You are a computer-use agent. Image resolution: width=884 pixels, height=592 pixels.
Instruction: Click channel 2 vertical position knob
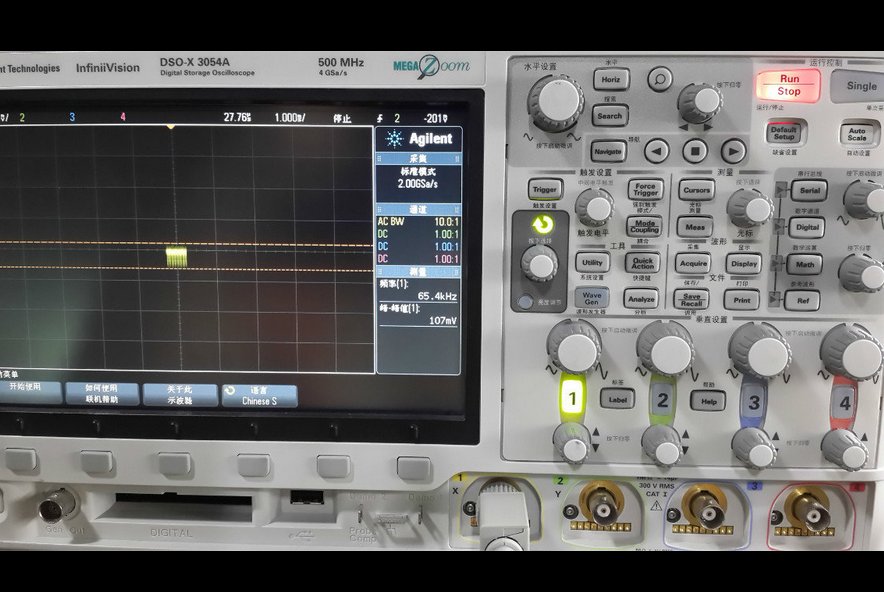click(x=661, y=445)
